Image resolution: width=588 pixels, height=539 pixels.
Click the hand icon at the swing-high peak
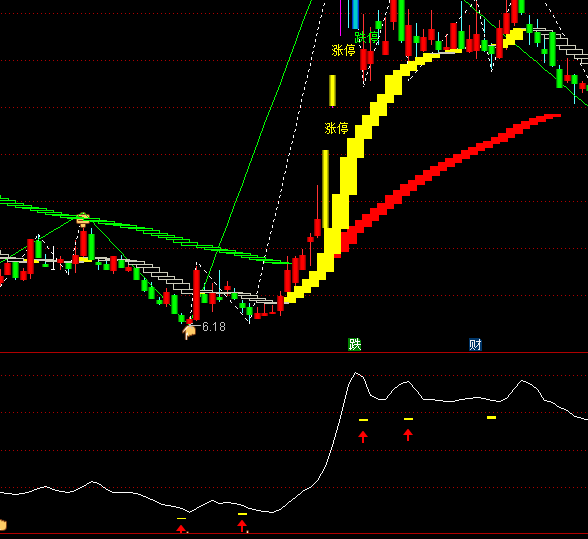83,218
